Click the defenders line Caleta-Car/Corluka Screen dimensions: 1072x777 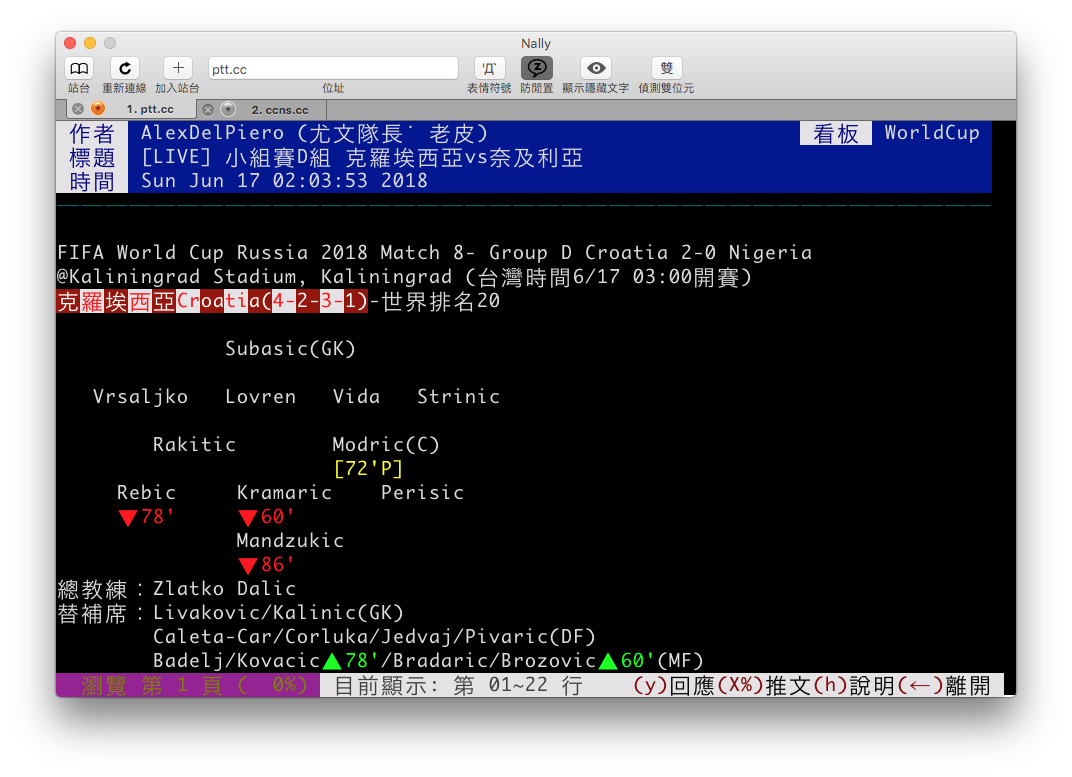(375, 637)
